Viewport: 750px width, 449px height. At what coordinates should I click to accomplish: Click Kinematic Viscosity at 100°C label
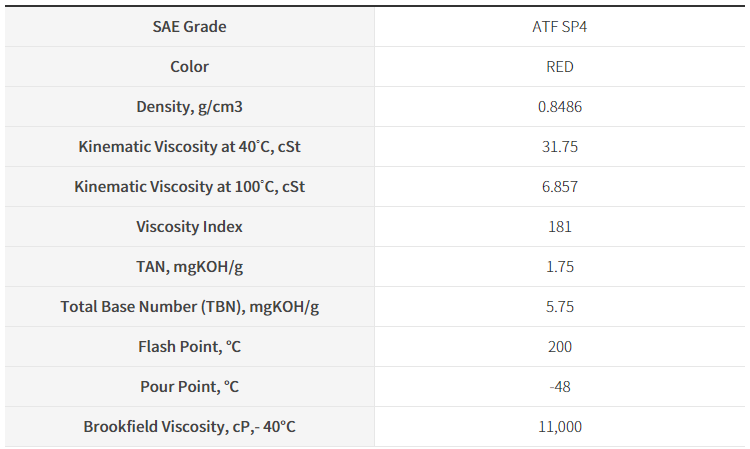[189, 186]
